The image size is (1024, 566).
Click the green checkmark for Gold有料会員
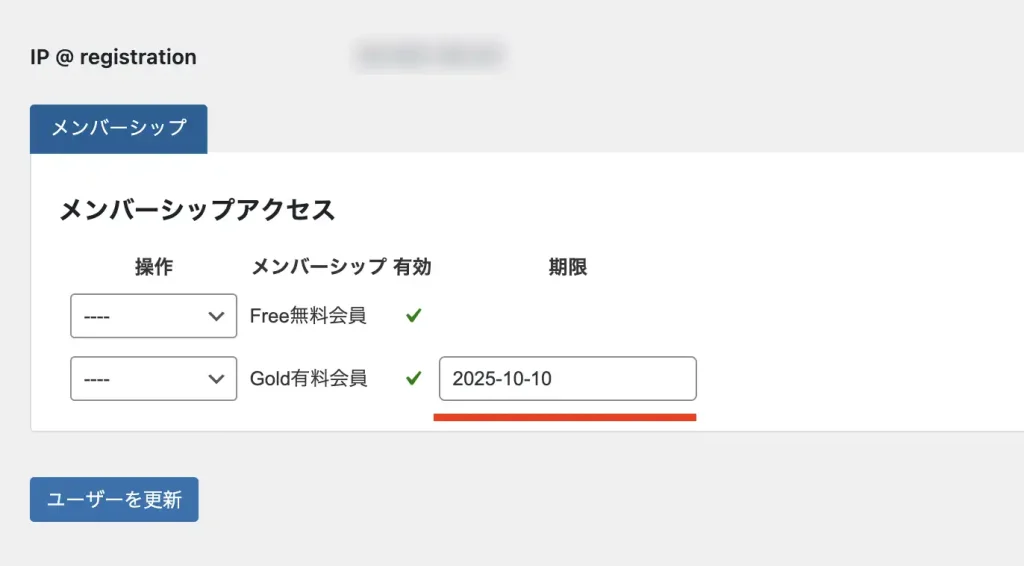click(413, 379)
